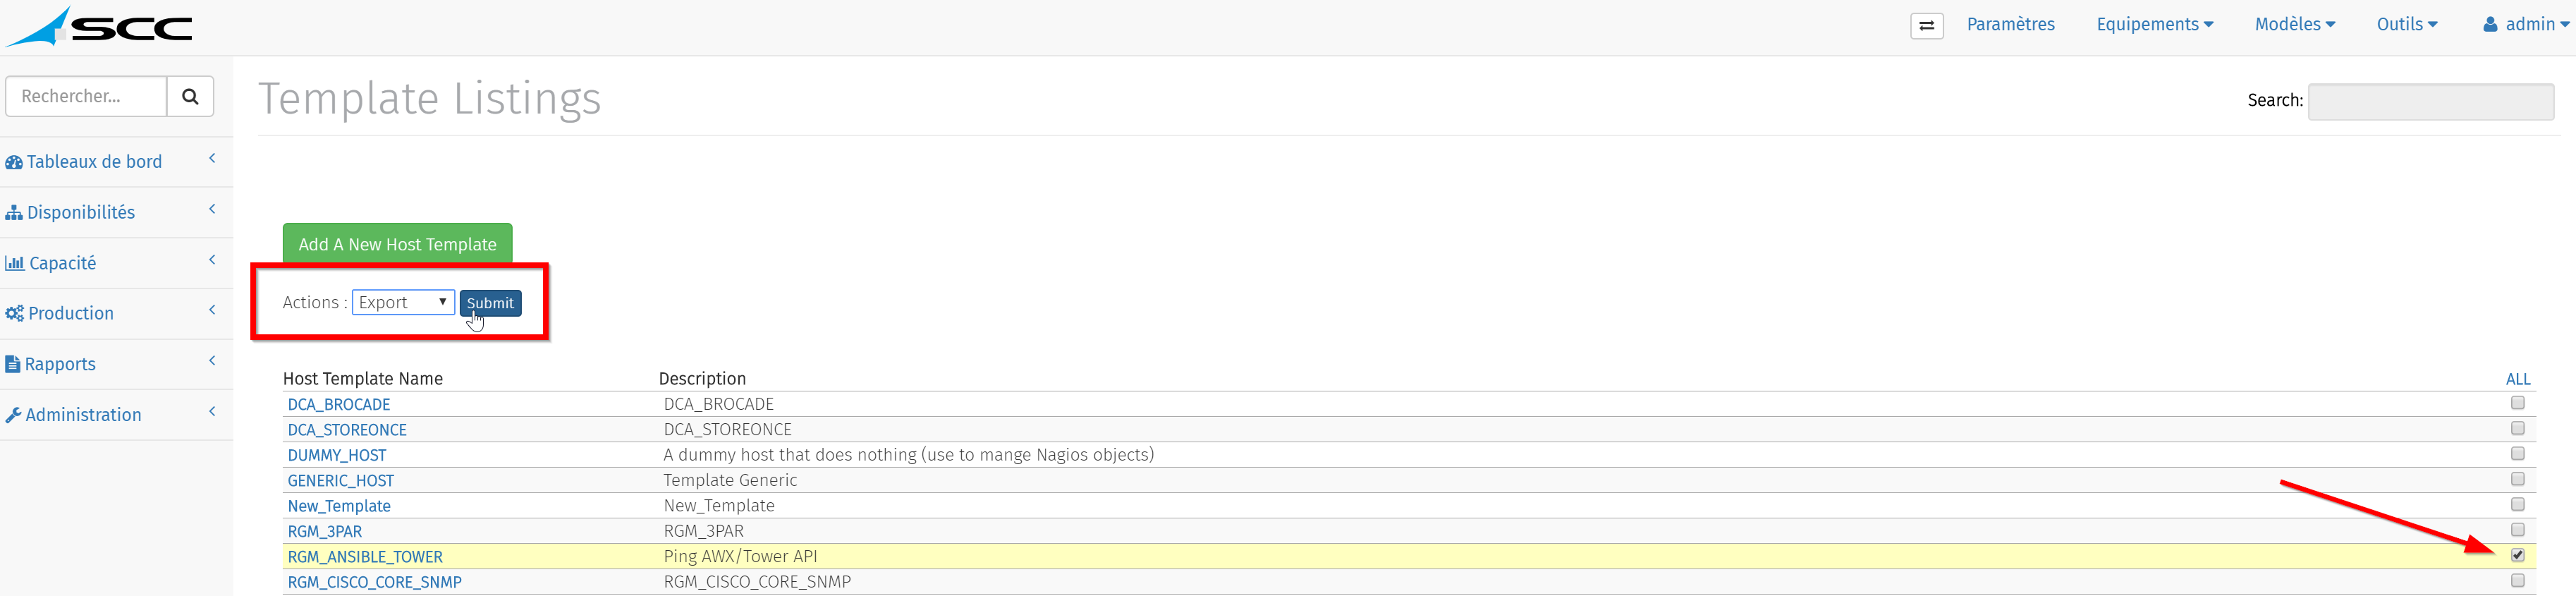2576x596 pixels.
Task: Click Description column header
Action: [702, 379]
